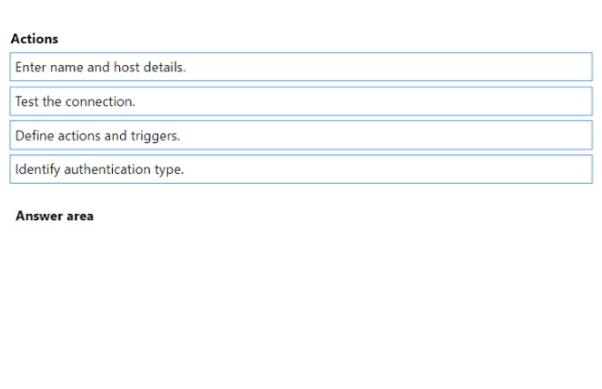This screenshot has width=602, height=389.
Task: Select the 'Test the connection' action
Action: pyautogui.click(x=301, y=101)
